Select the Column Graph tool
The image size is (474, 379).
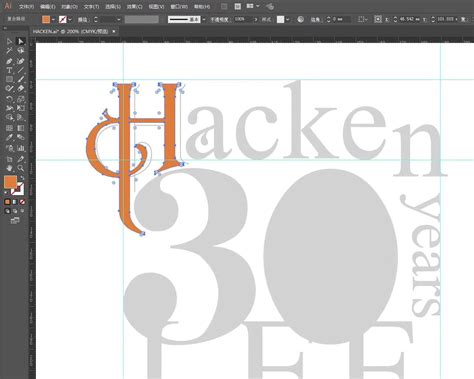point(21,148)
